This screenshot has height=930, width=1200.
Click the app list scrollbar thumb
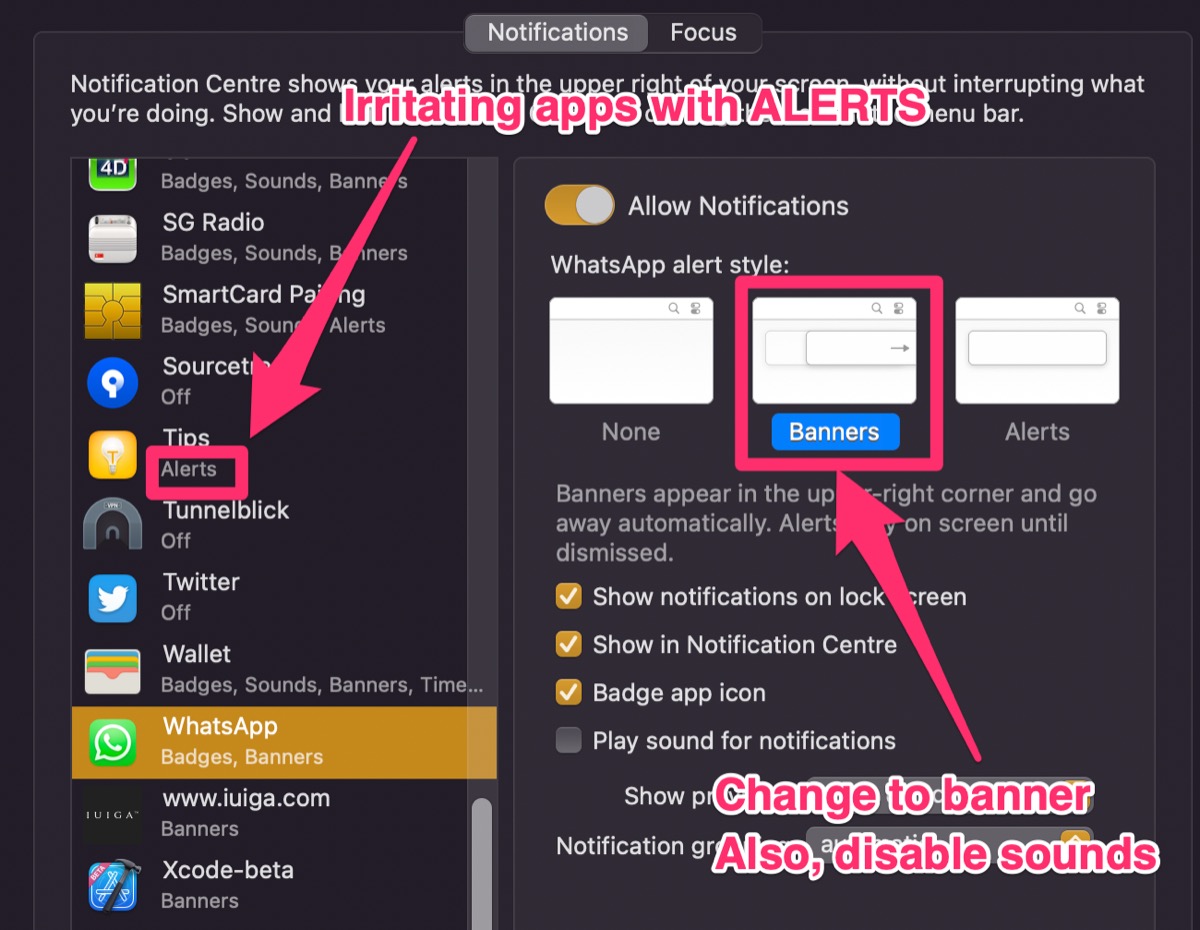(x=482, y=863)
